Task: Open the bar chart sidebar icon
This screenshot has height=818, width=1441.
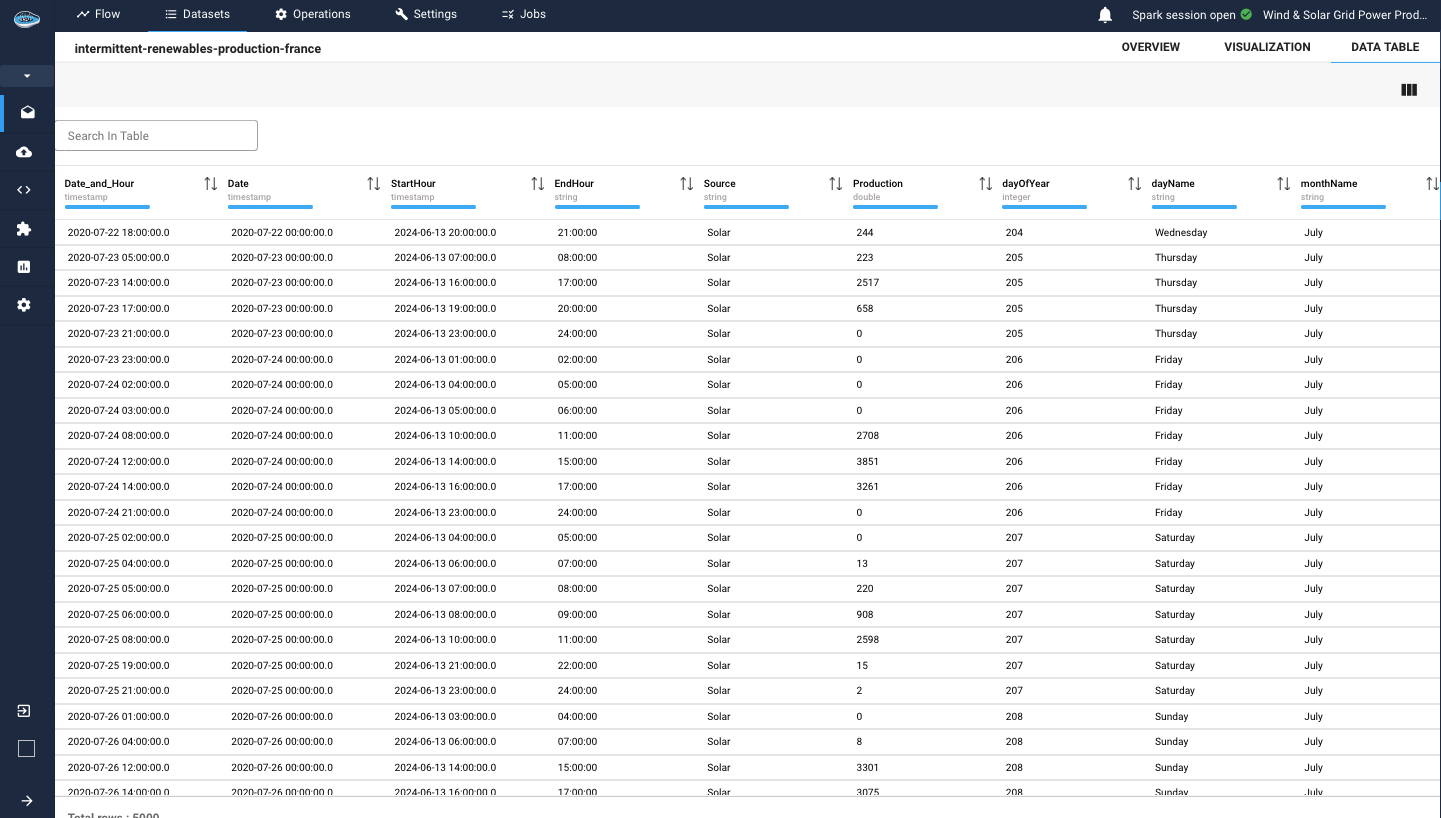Action: click(x=25, y=267)
